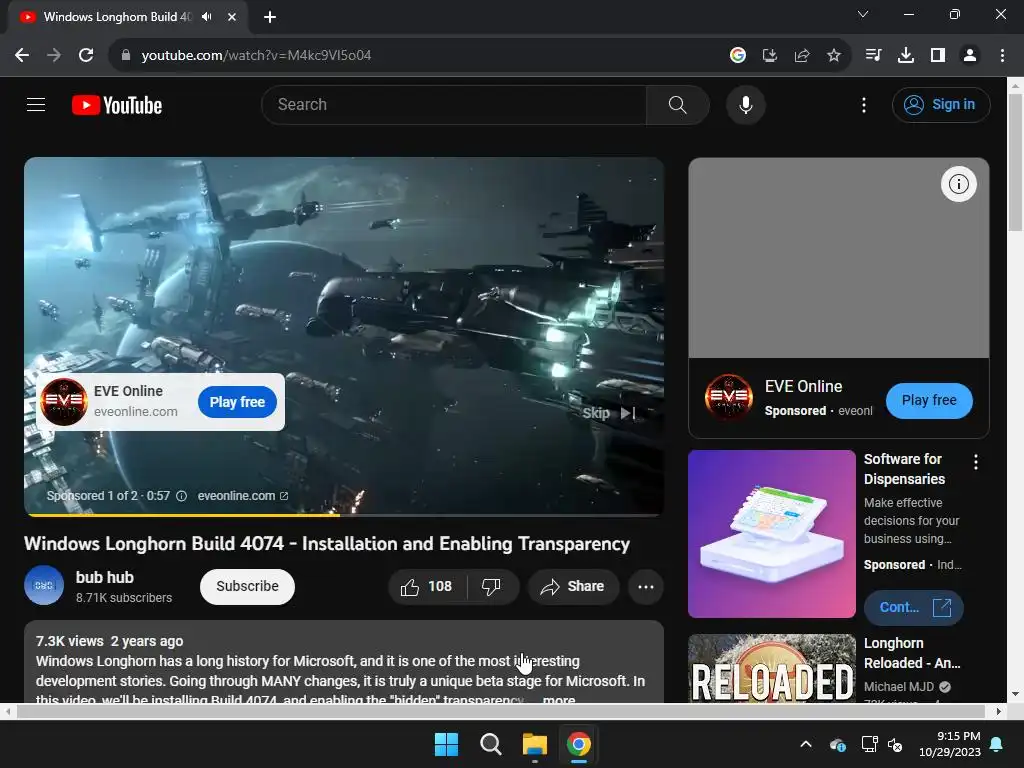This screenshot has height=768, width=1024.
Task: Go back with browser back arrow
Action: pyautogui.click(x=22, y=55)
